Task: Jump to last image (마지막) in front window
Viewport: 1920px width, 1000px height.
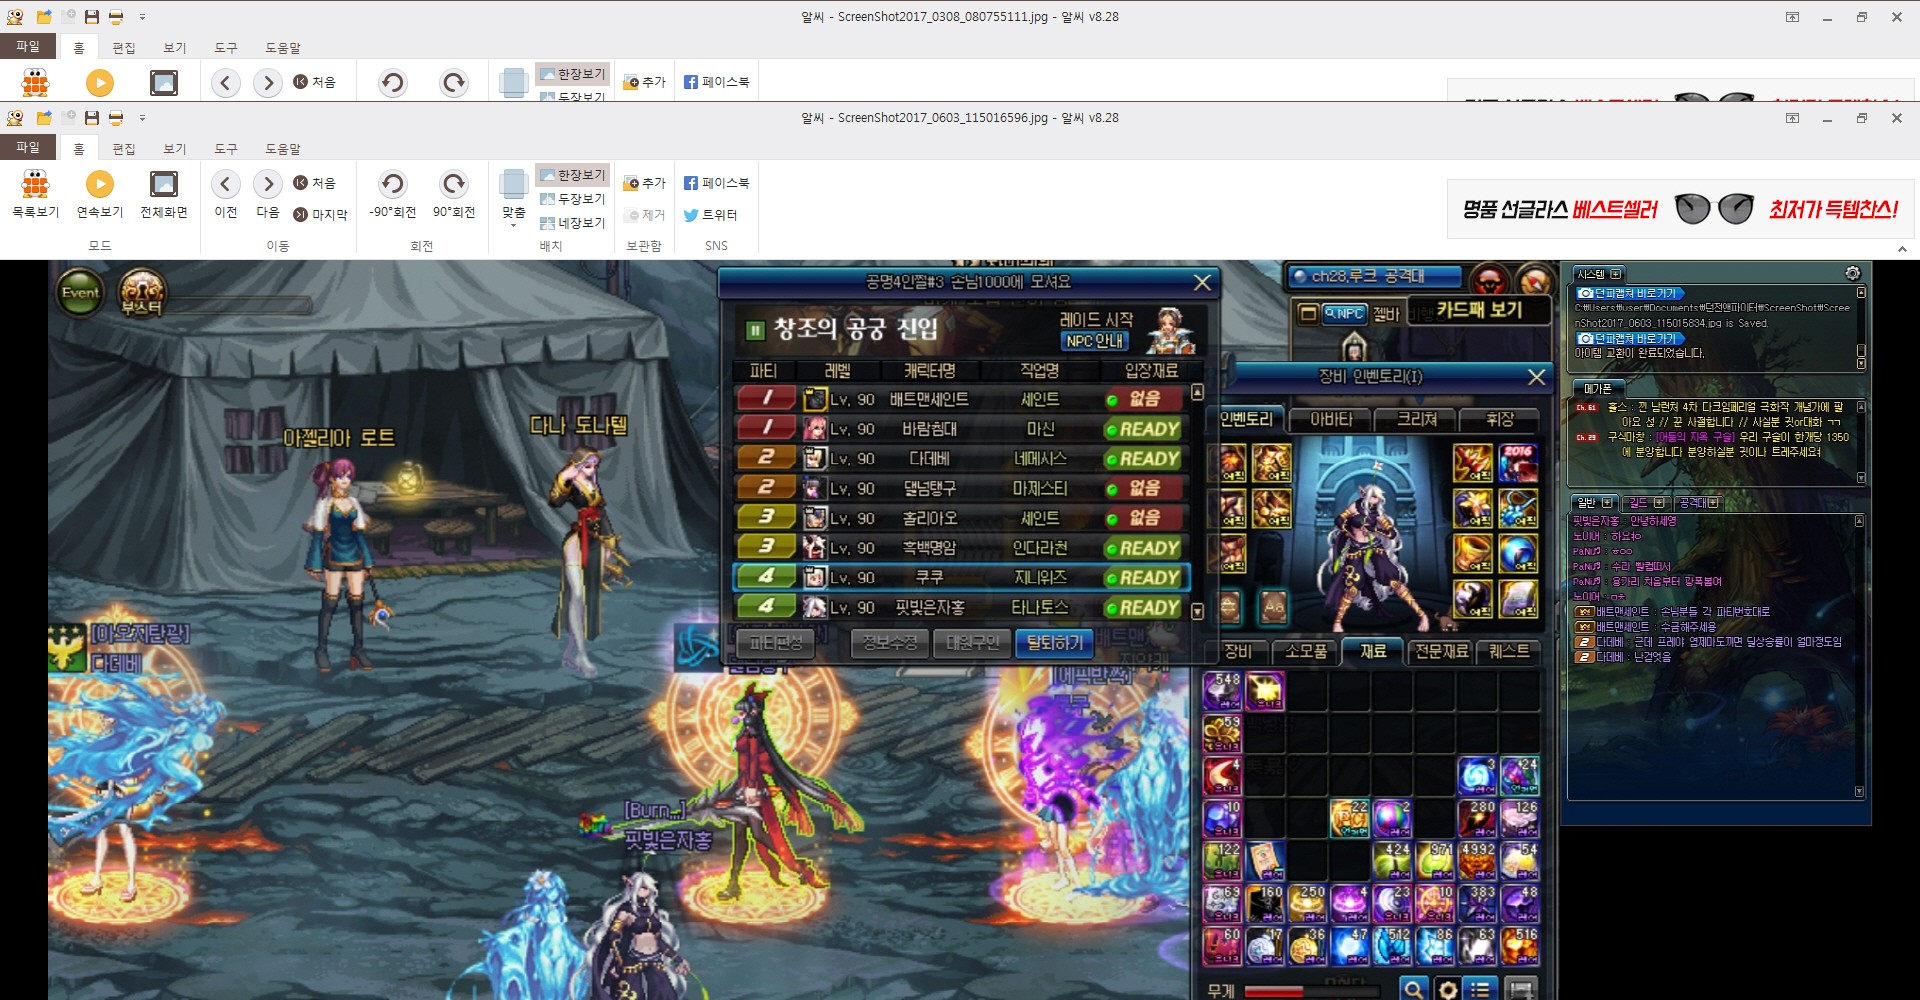Action: coord(320,214)
